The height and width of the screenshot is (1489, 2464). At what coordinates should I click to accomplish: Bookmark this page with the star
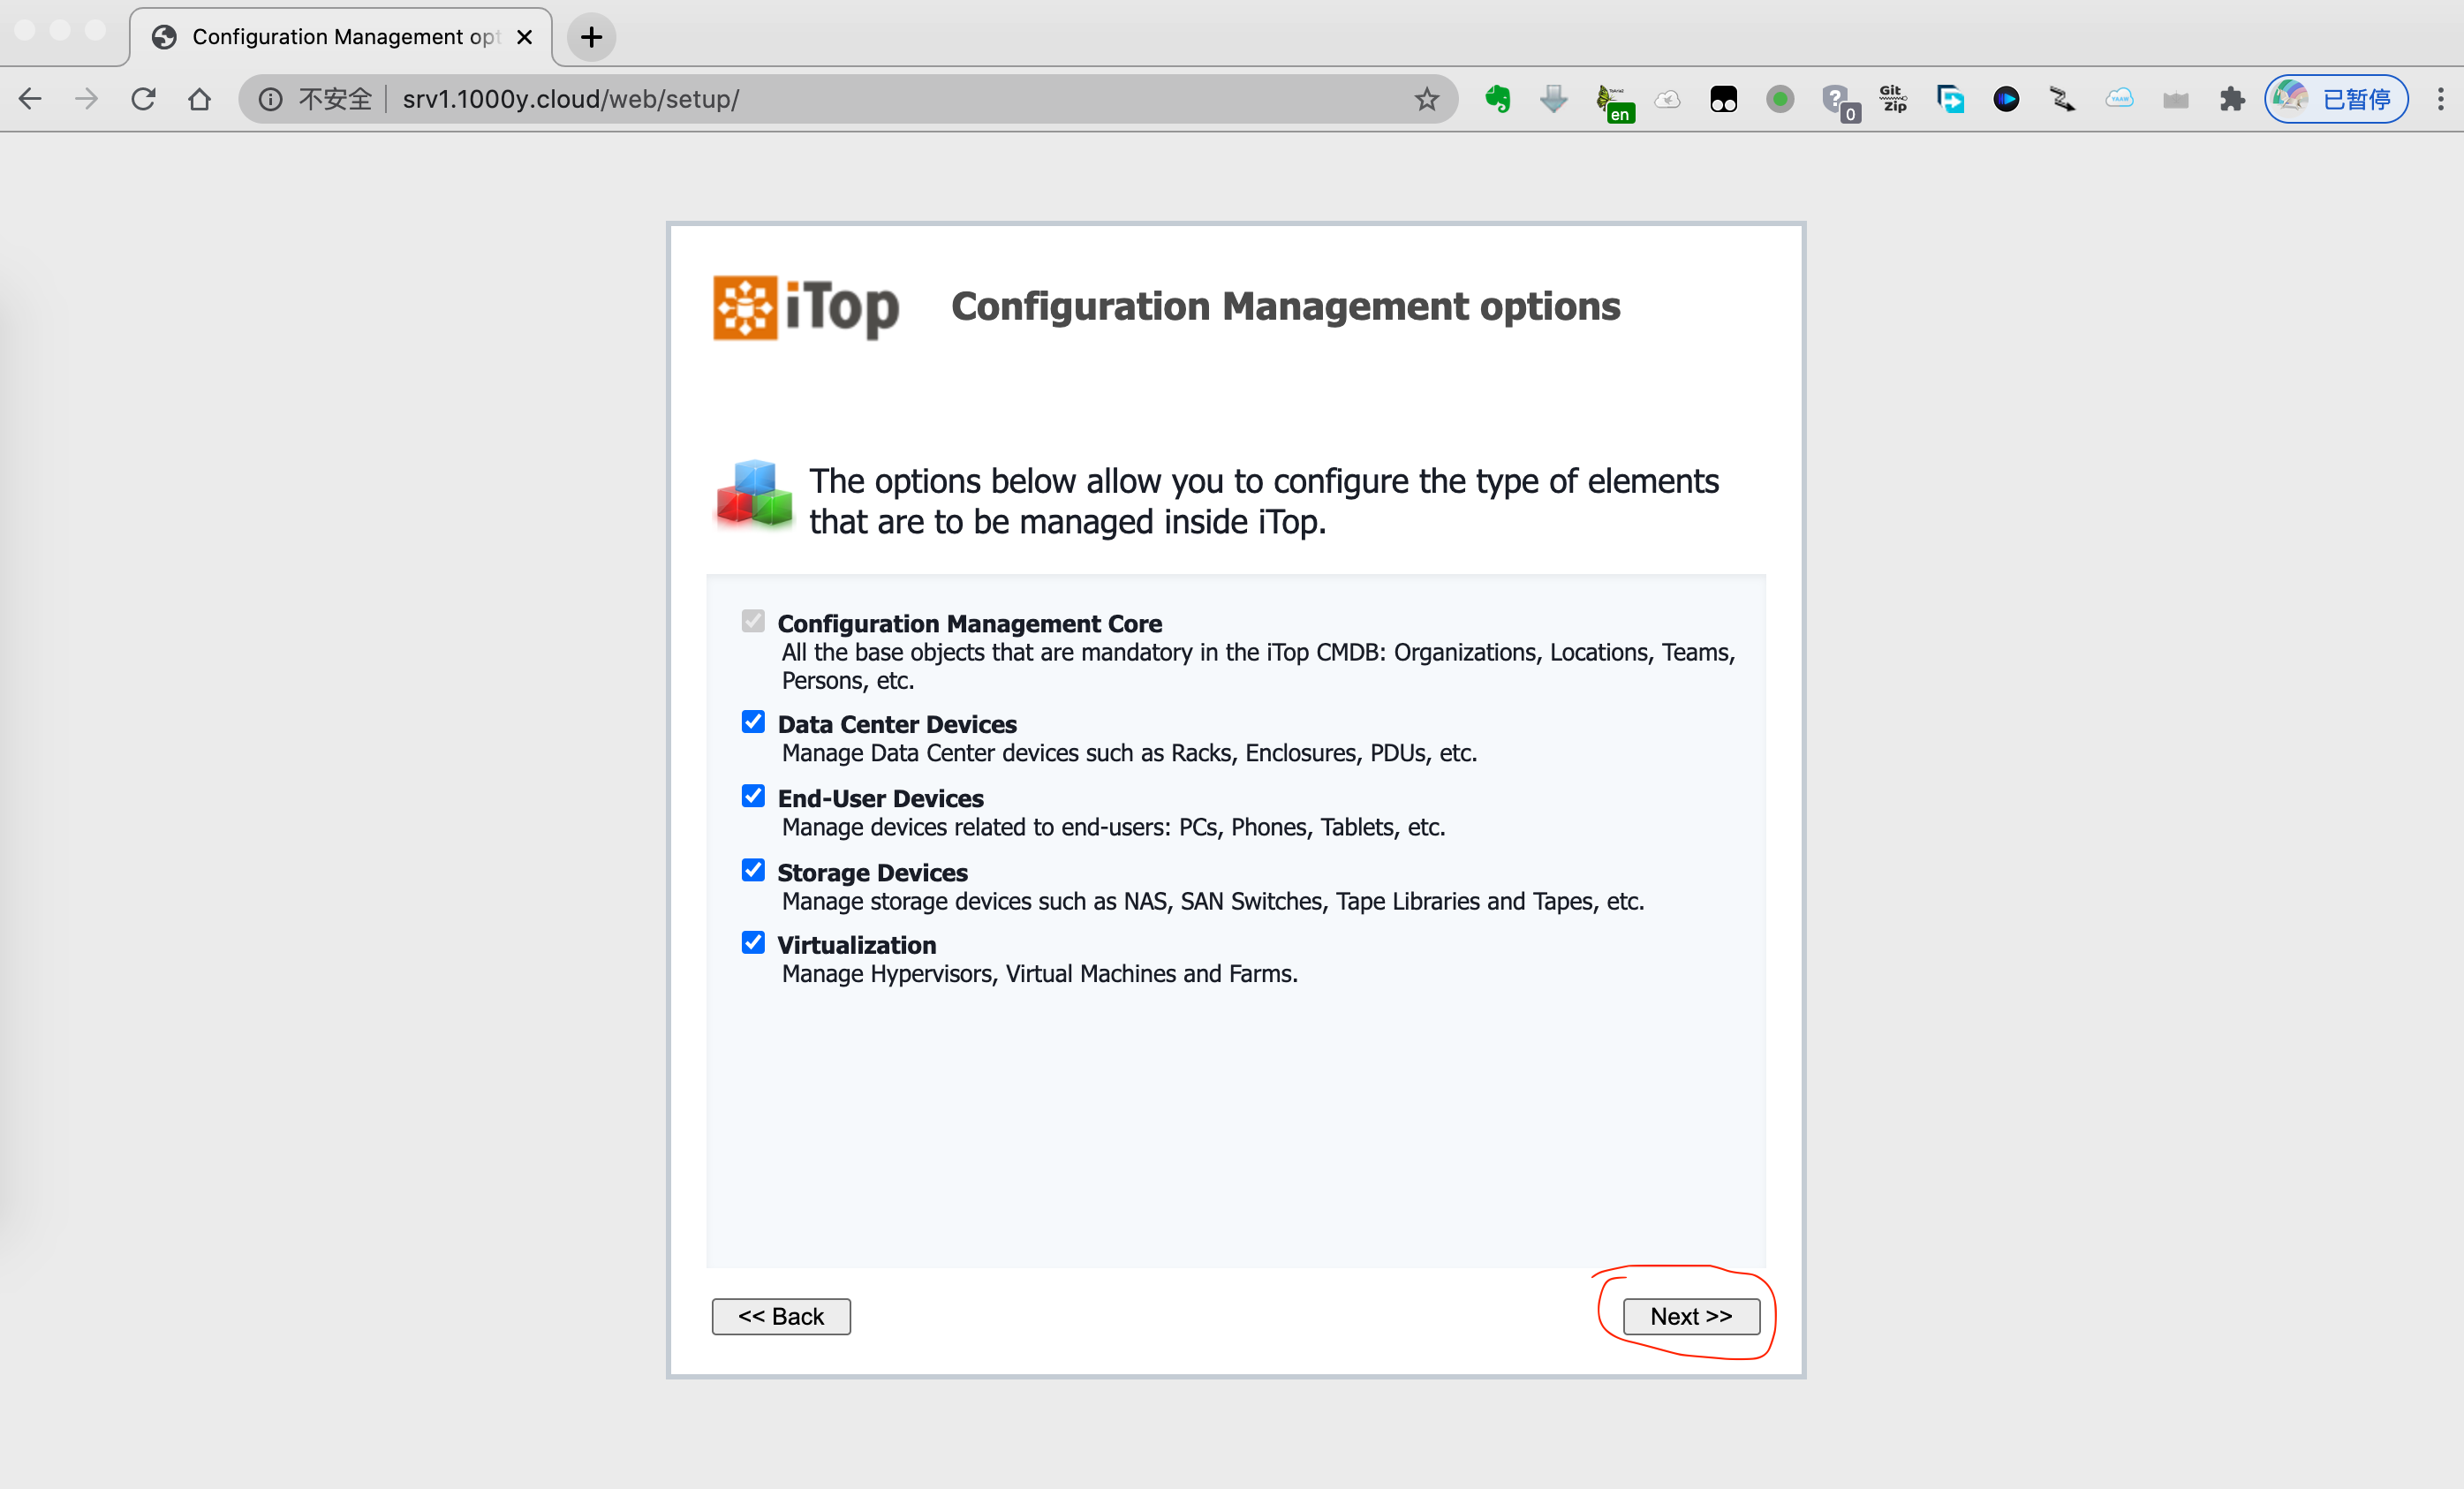pyautogui.click(x=1426, y=99)
